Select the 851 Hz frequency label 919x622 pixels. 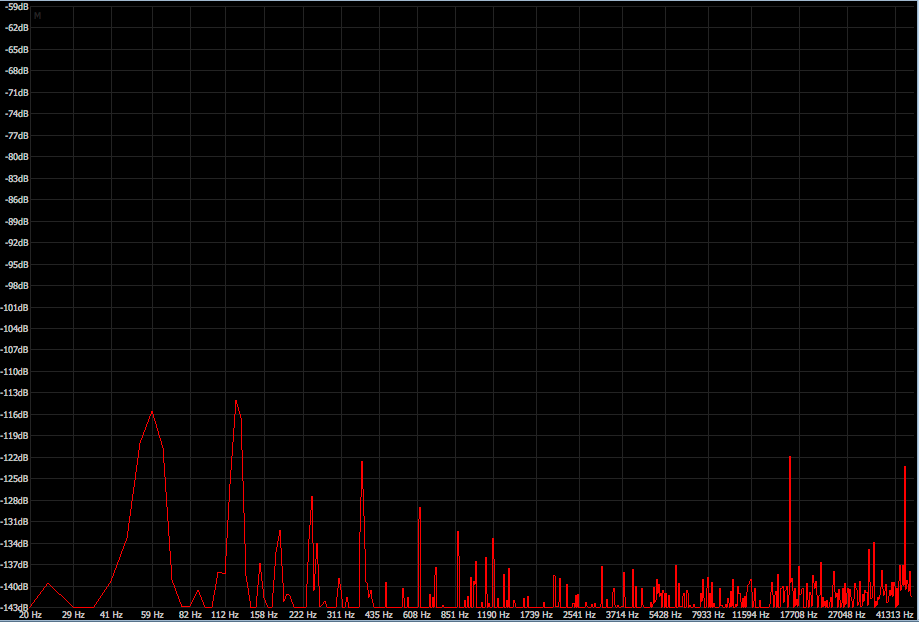click(455, 615)
